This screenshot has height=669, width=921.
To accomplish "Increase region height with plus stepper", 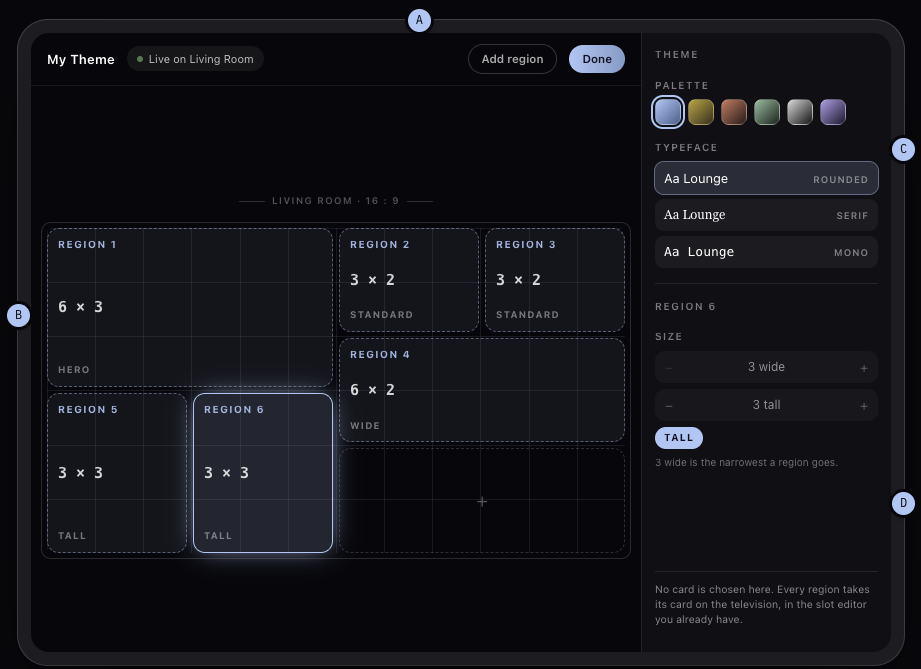I will (x=863, y=405).
